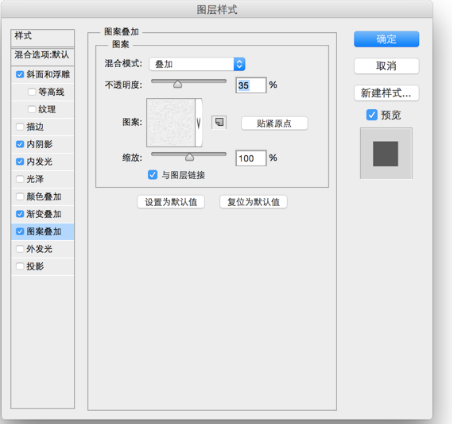
Task: Click the 取消 button
Action: [386, 66]
